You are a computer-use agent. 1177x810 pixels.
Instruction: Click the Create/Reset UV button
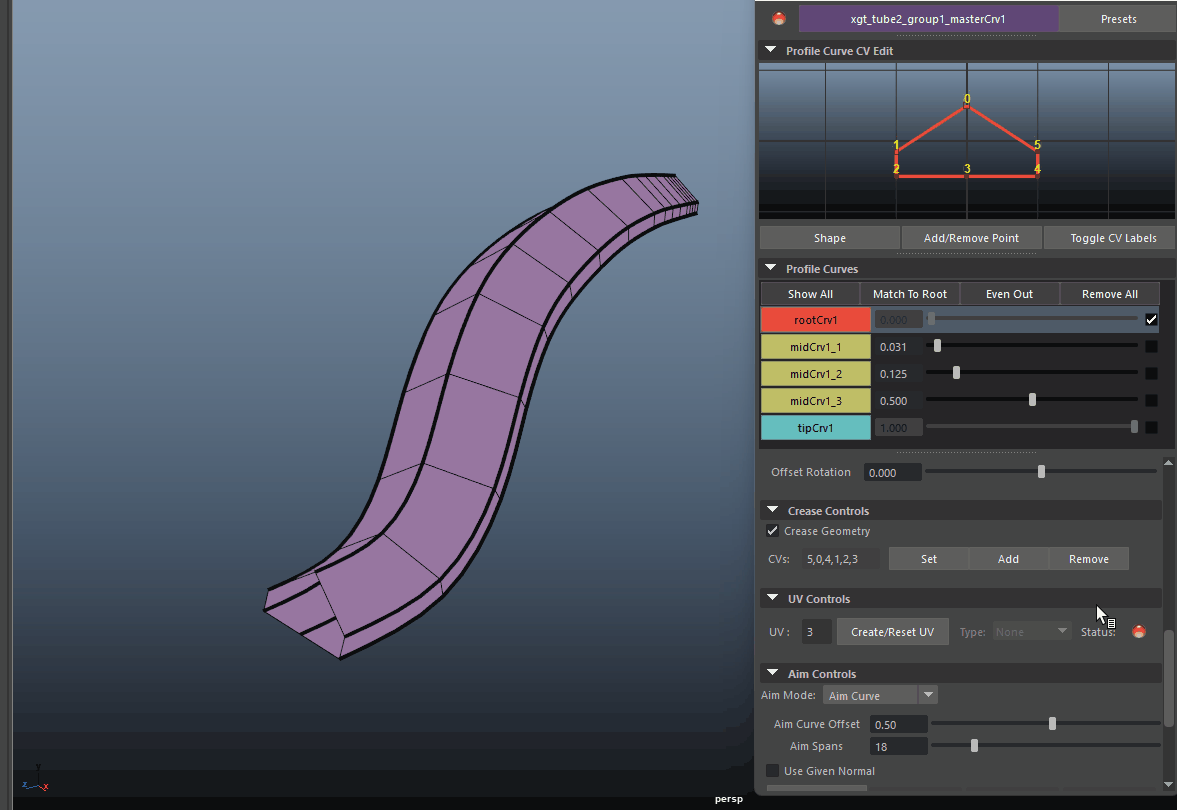(892, 632)
